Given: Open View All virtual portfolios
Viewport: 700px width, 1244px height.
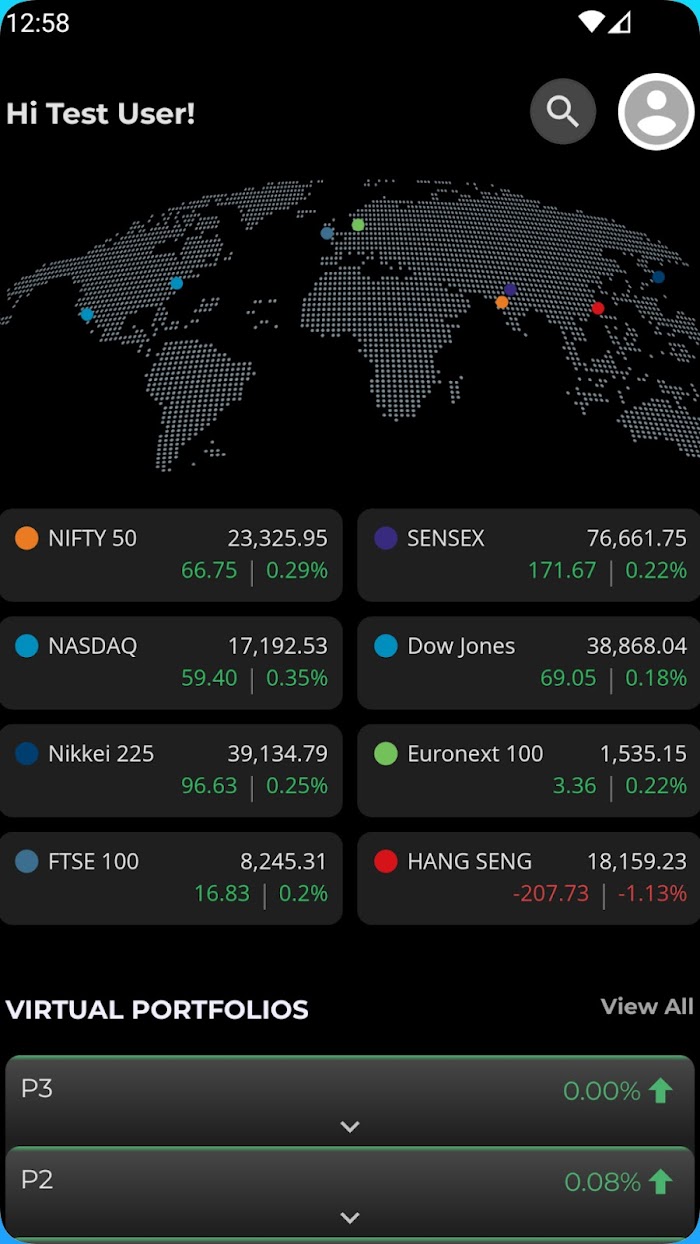Looking at the screenshot, I should (x=647, y=1006).
